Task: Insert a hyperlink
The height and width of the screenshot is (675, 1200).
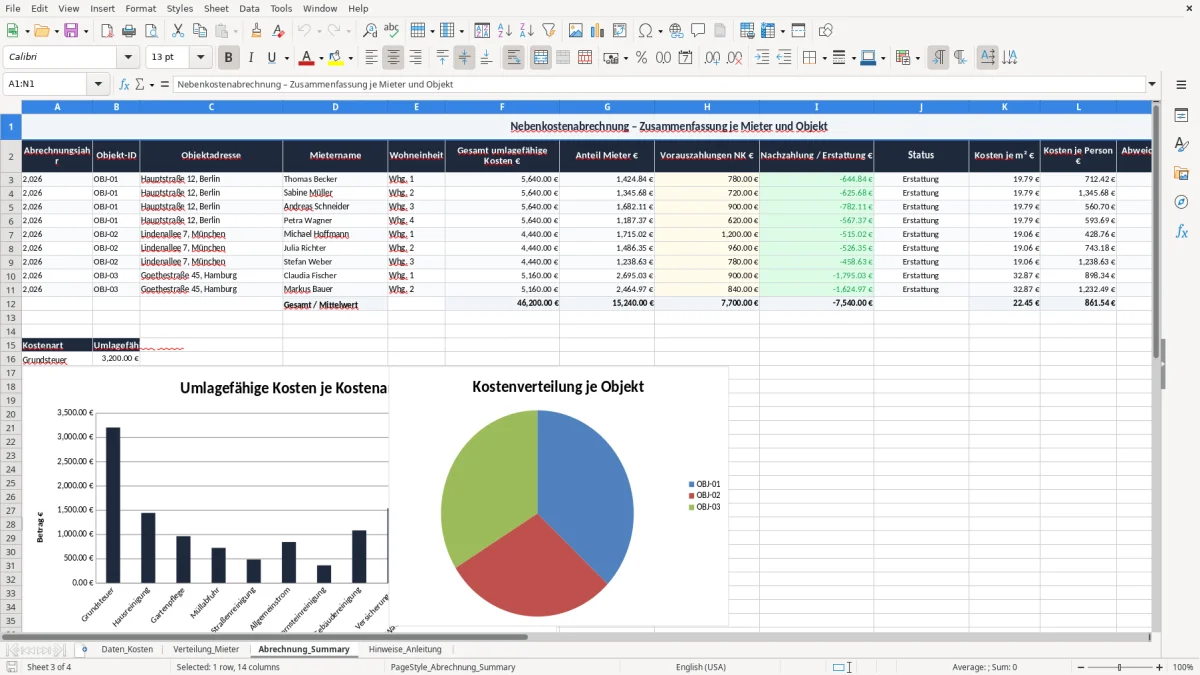Action: pos(676,31)
